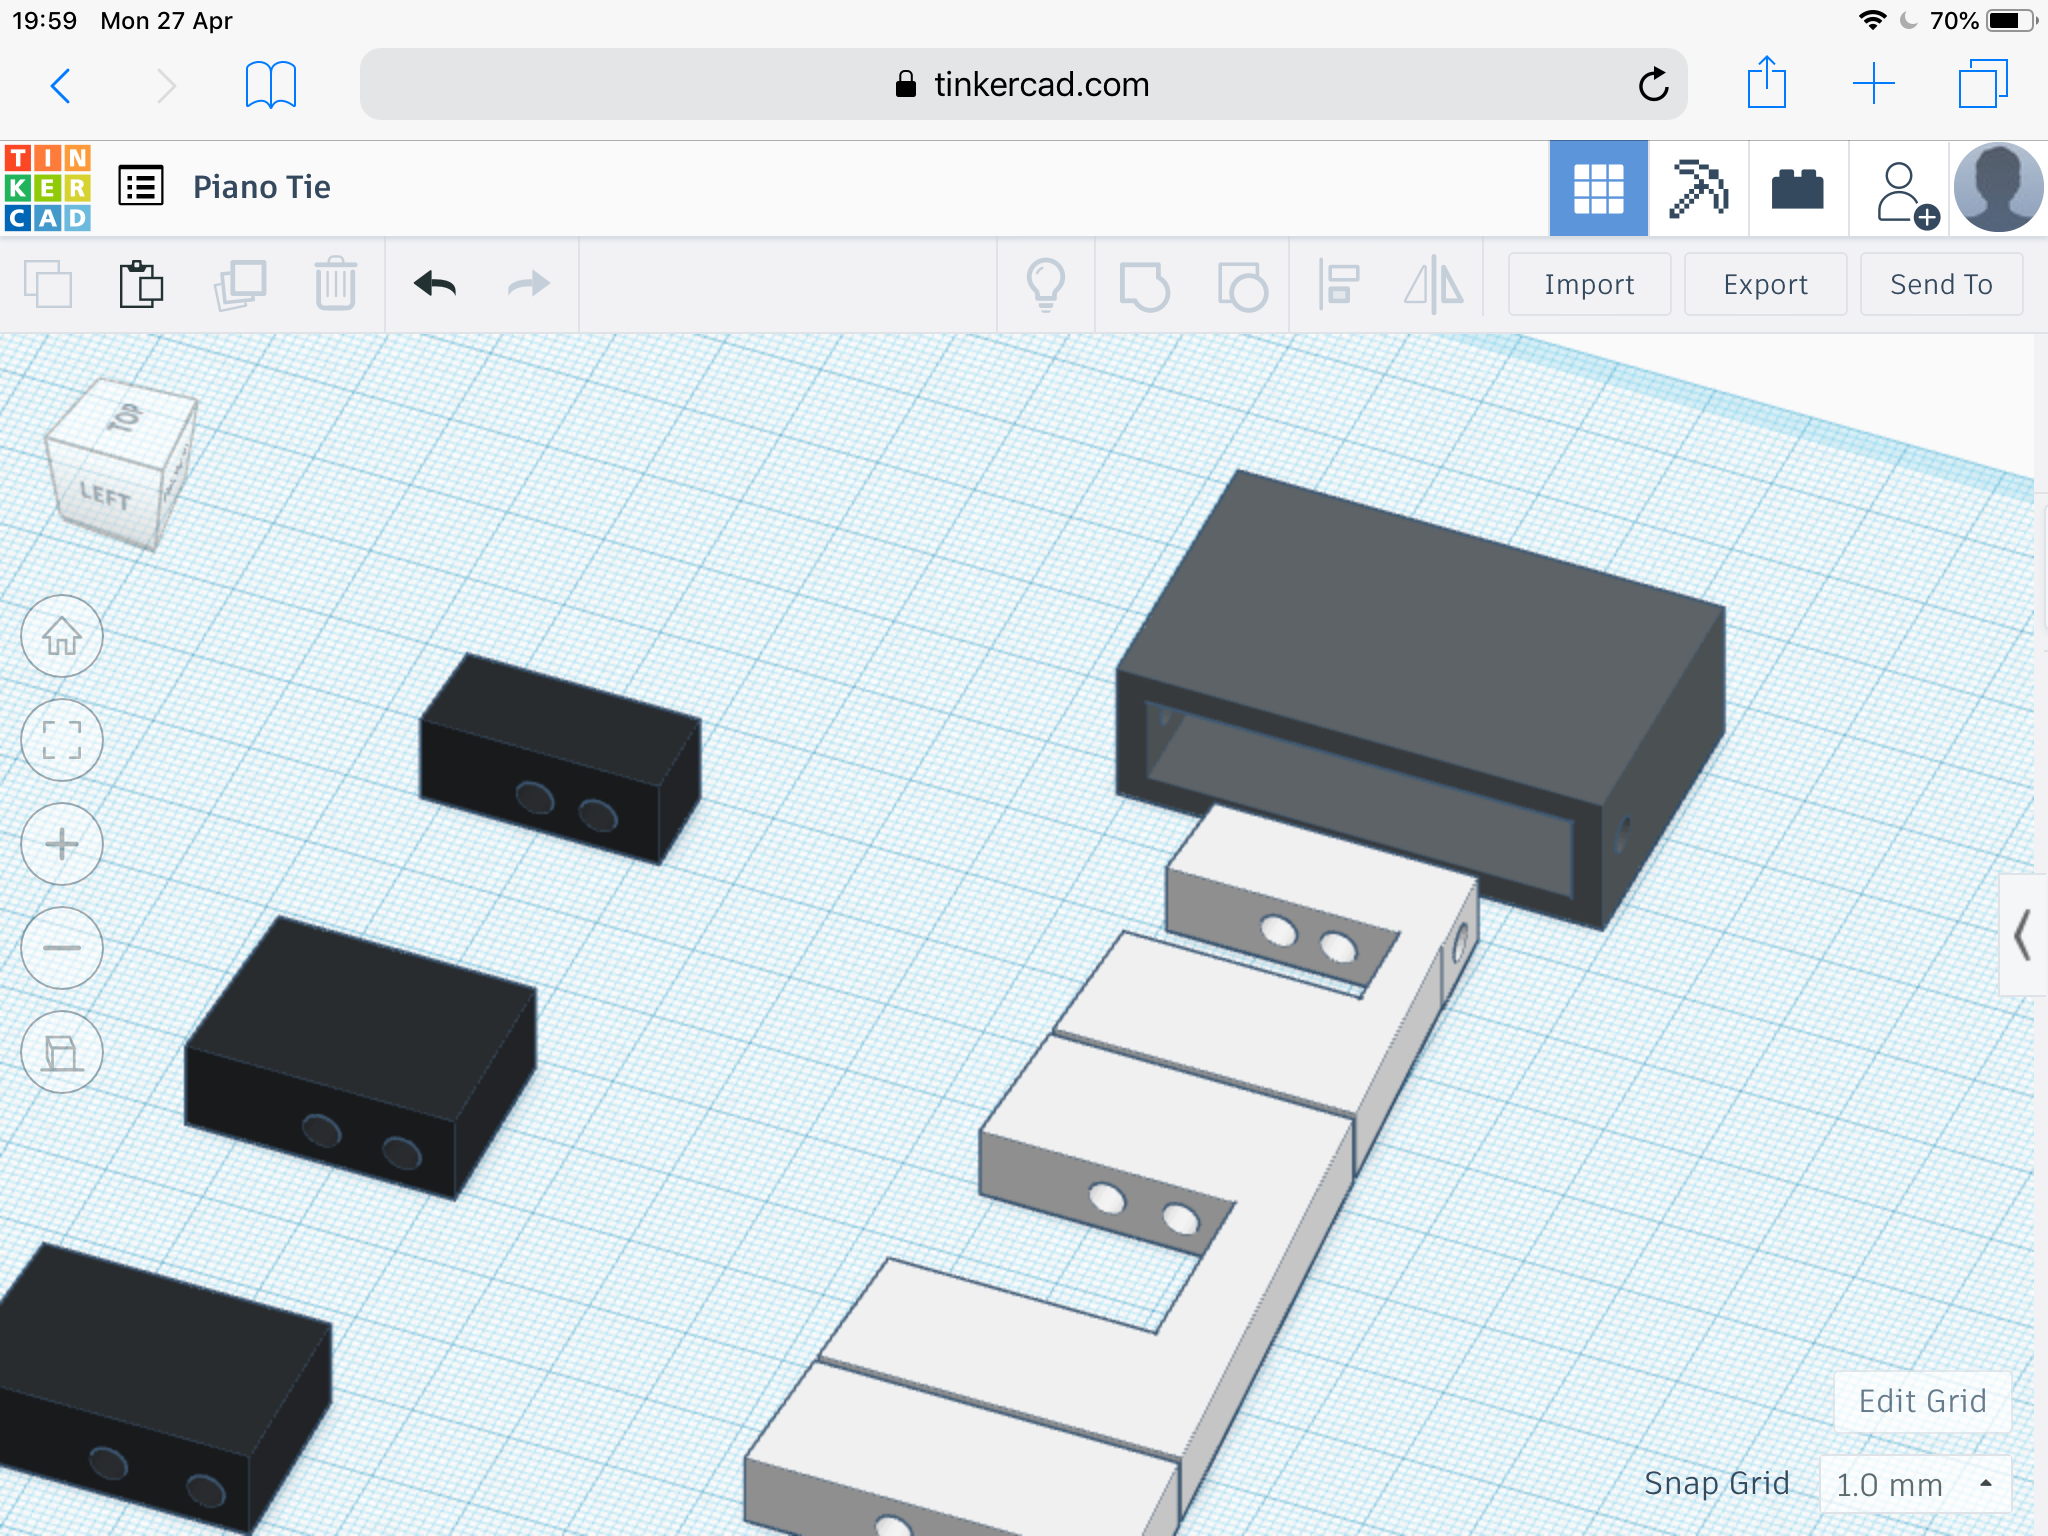Toggle orthographic perspective view cube icon
The height and width of the screenshot is (1536, 2048).
click(62, 1052)
